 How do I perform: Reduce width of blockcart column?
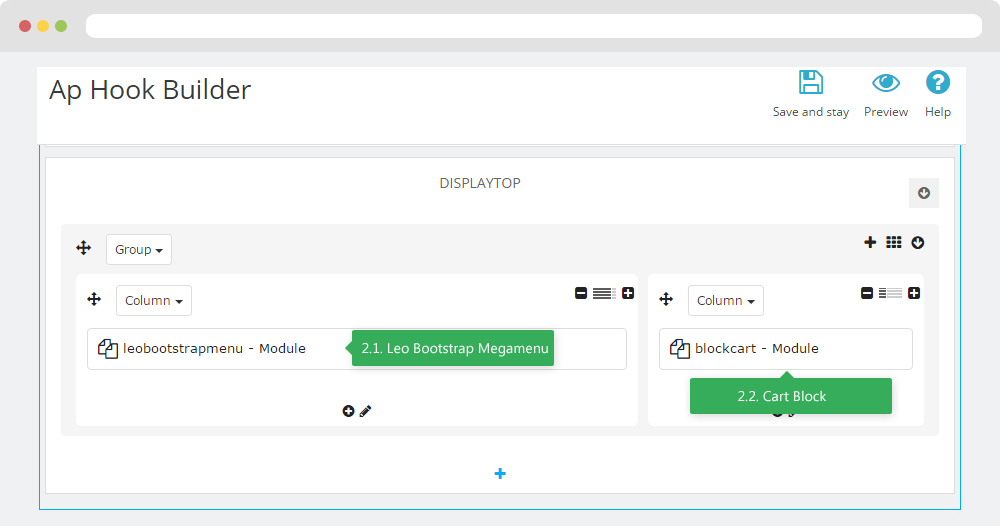pos(867,293)
